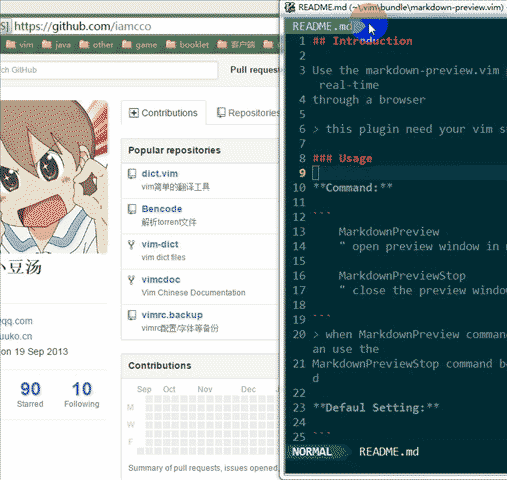Open the booklet bookmarks folder
Image resolution: width=507 pixels, height=480 pixels.
click(187, 44)
